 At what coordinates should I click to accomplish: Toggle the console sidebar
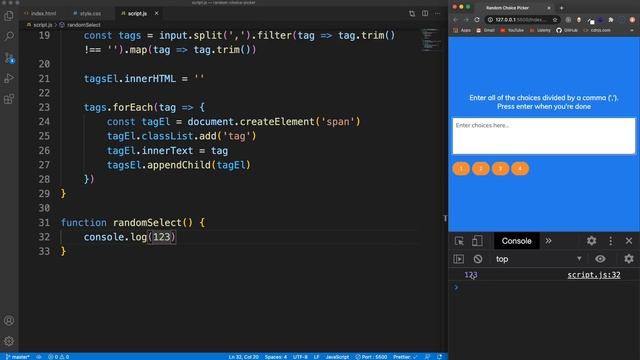point(459,259)
